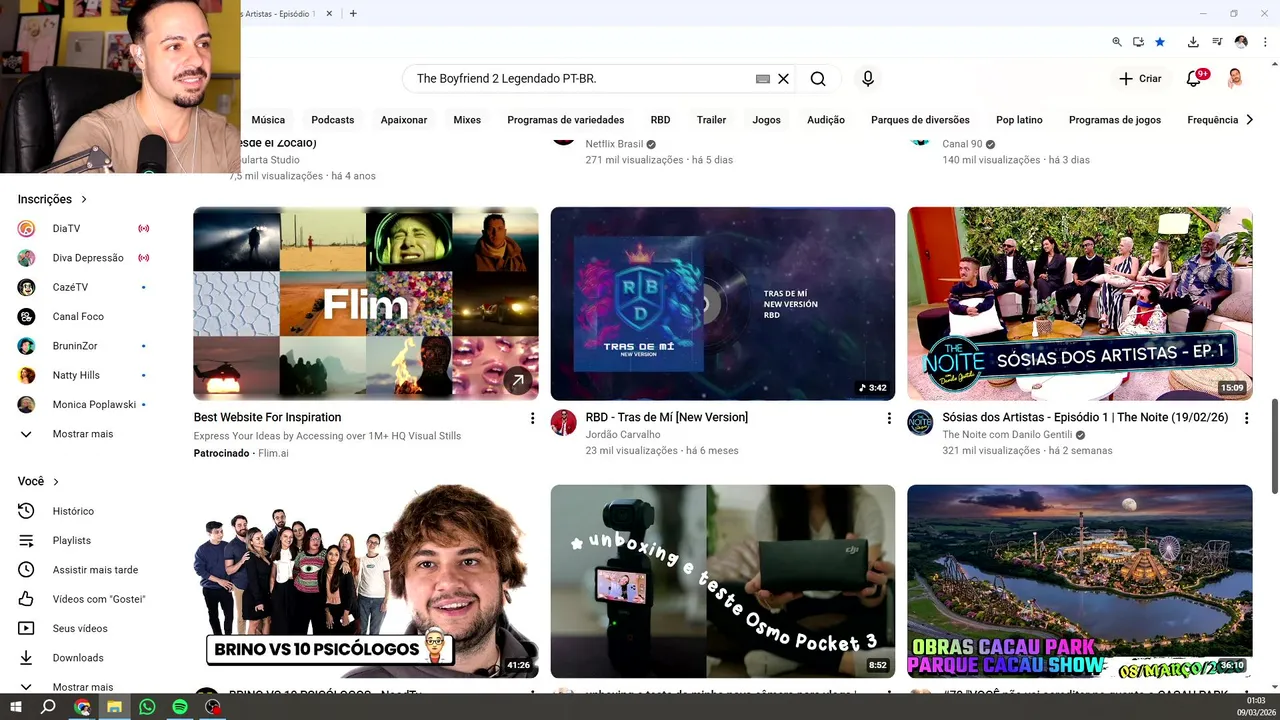
Task: Select the Jogos filter chip
Action: click(x=767, y=120)
